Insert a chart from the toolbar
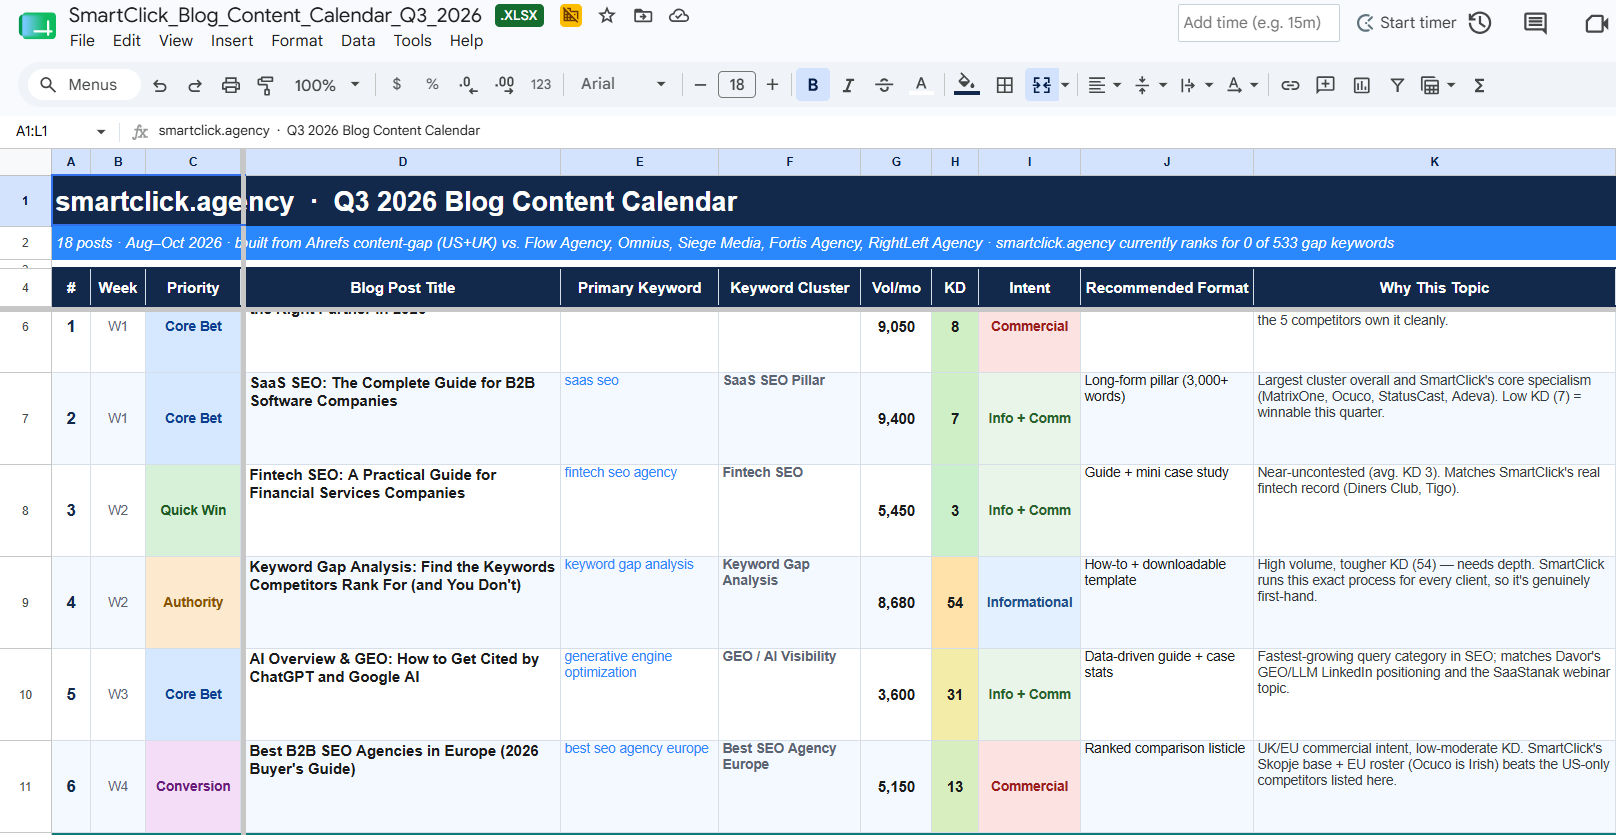The width and height of the screenshot is (1616, 835). (x=1362, y=85)
